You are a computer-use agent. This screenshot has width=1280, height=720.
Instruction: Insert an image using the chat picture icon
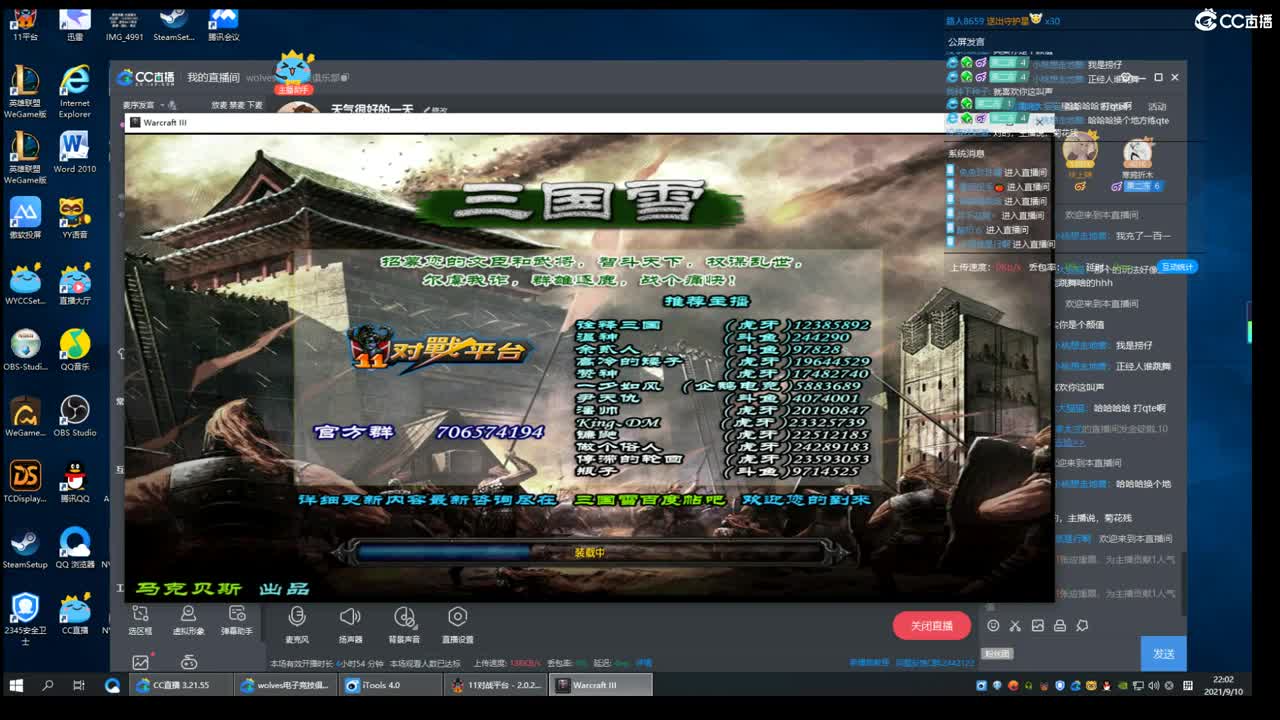1037,626
